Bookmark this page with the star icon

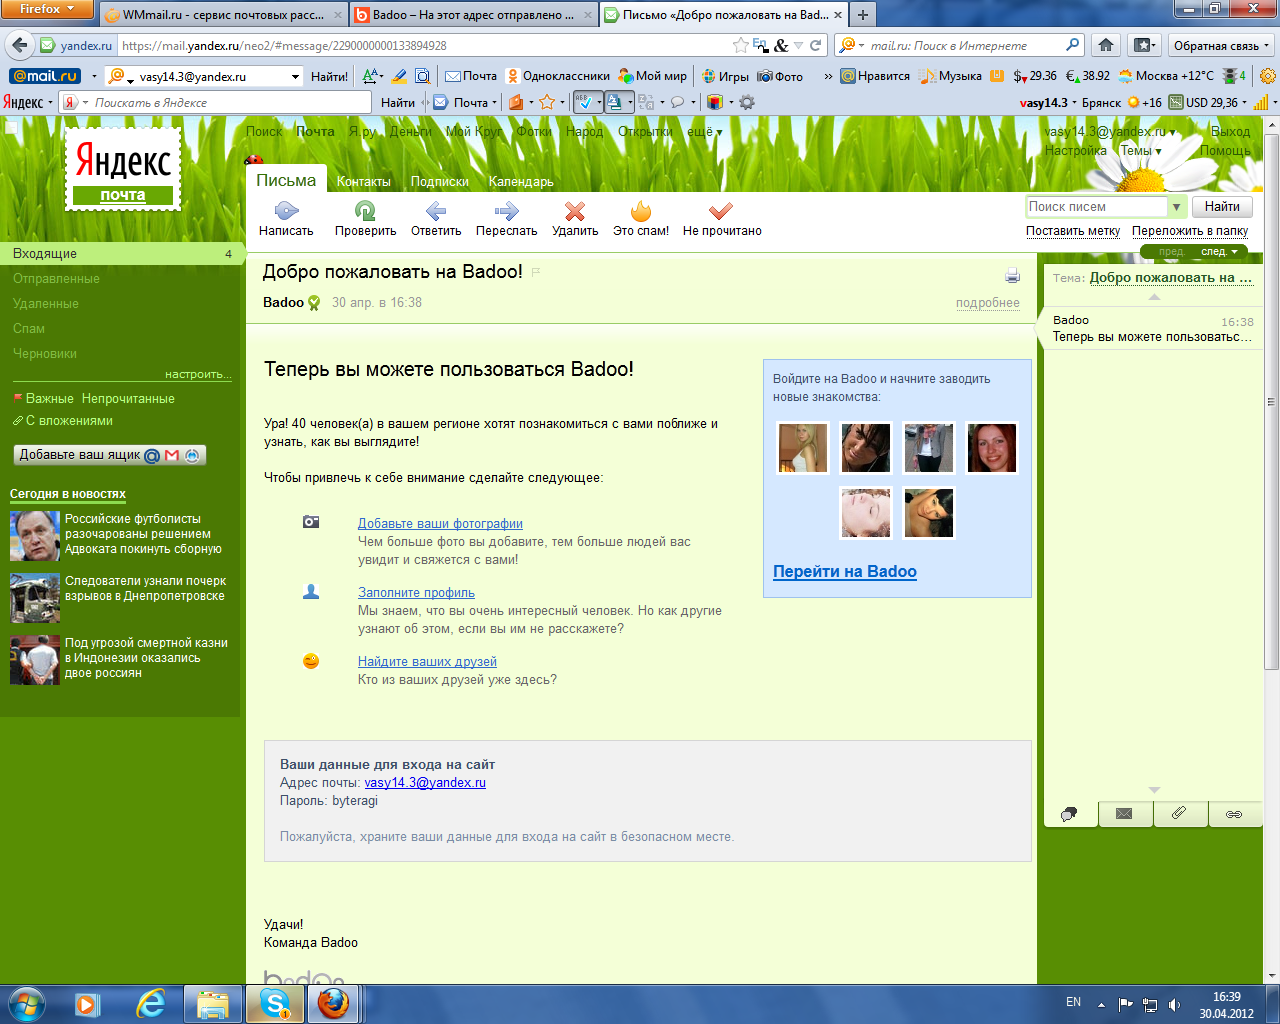pos(740,45)
